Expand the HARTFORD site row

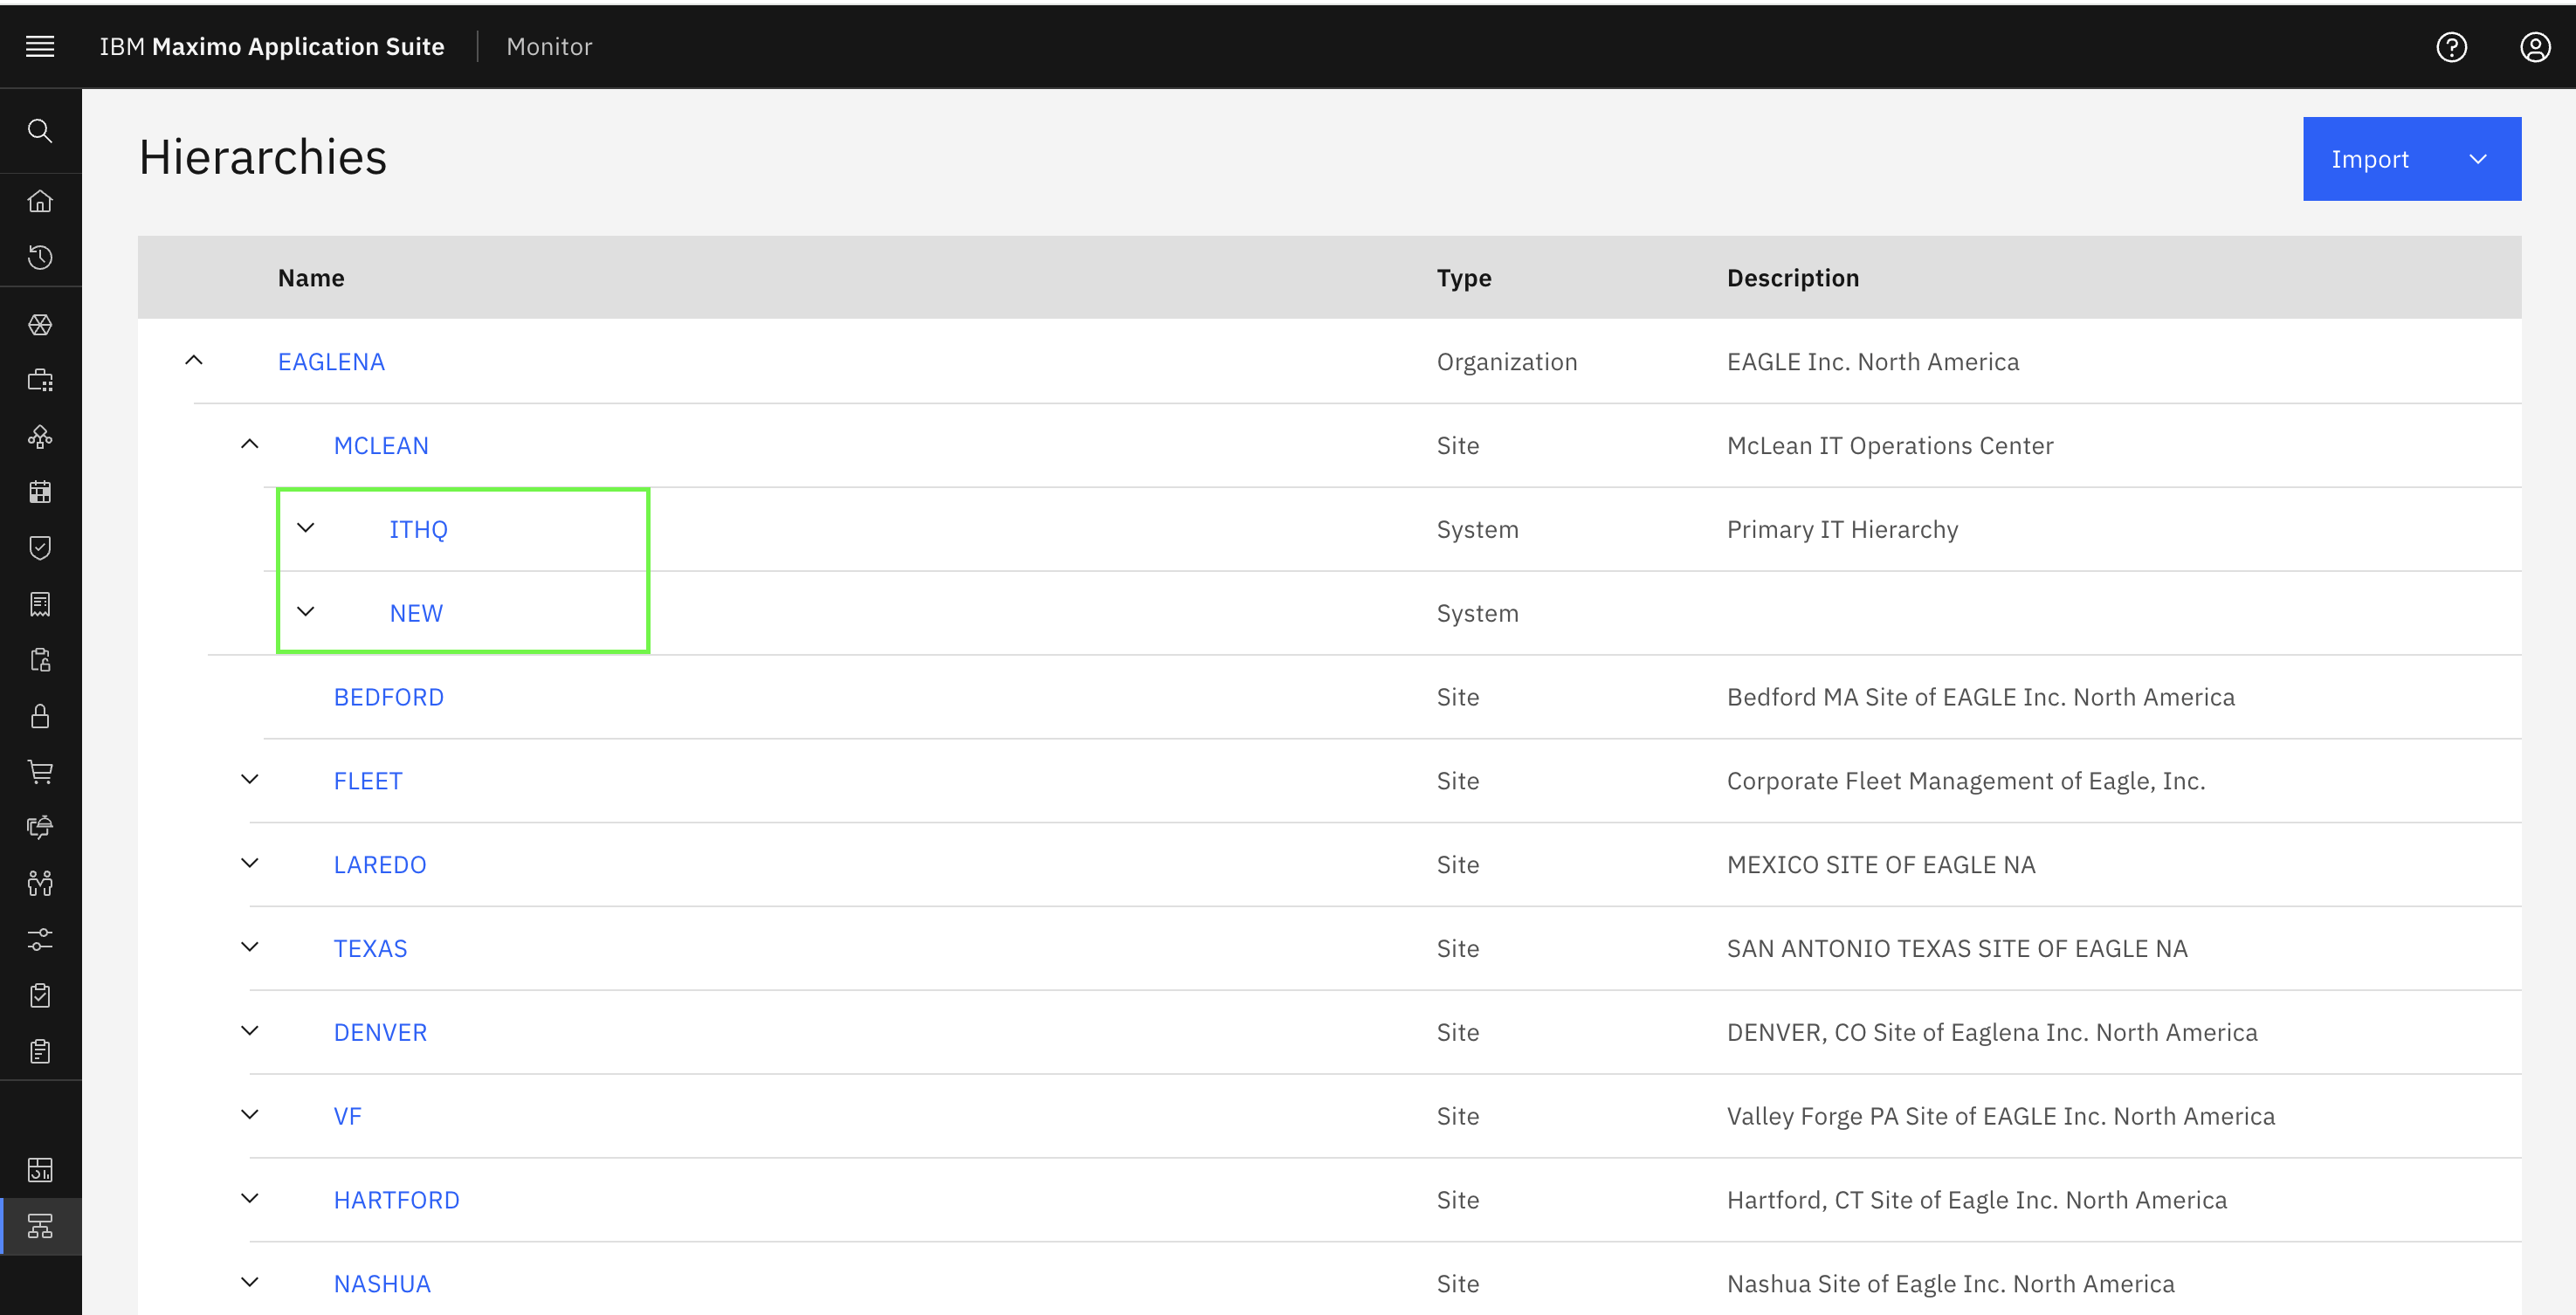pyautogui.click(x=250, y=1199)
